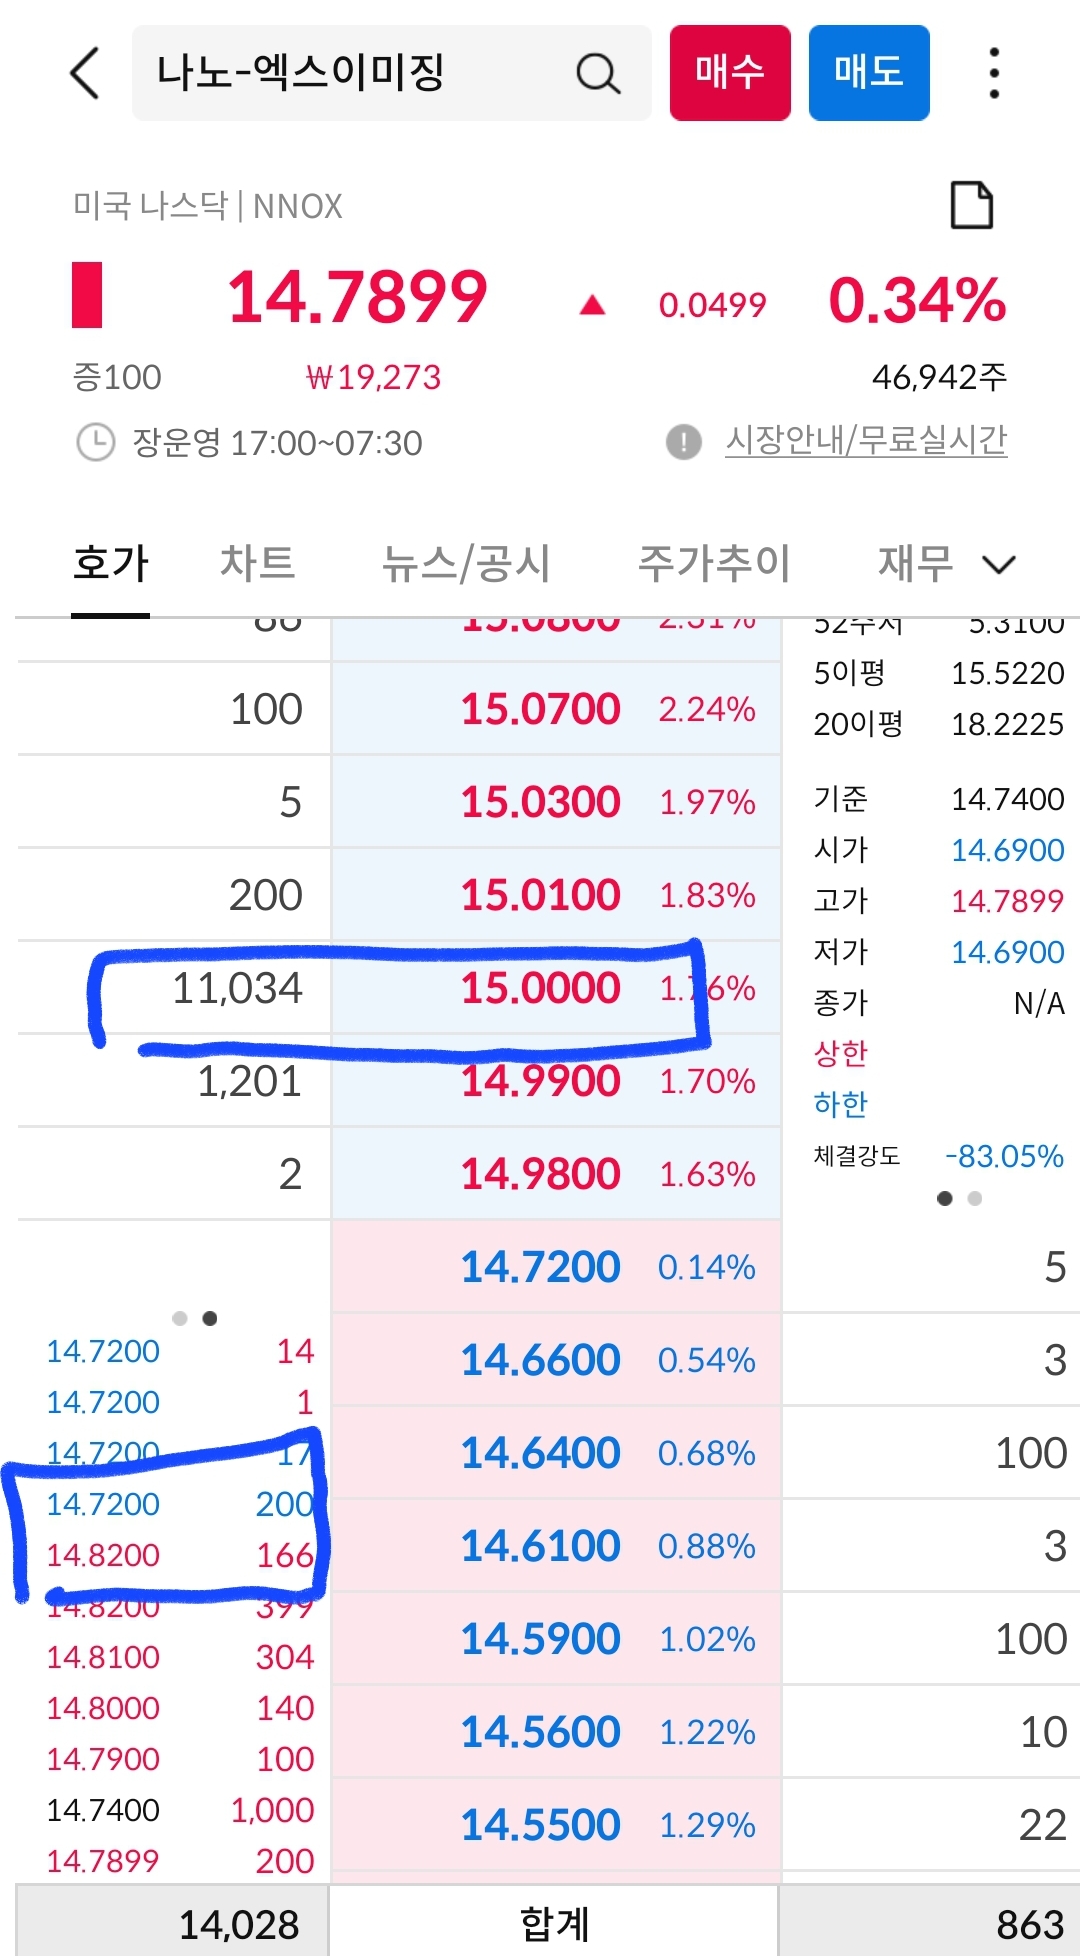Tap the 미국 나스닥 | NNOX label

208,206
